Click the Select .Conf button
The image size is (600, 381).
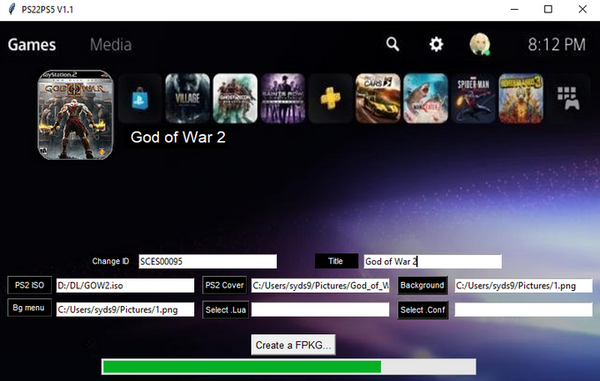pyautogui.click(x=422, y=310)
